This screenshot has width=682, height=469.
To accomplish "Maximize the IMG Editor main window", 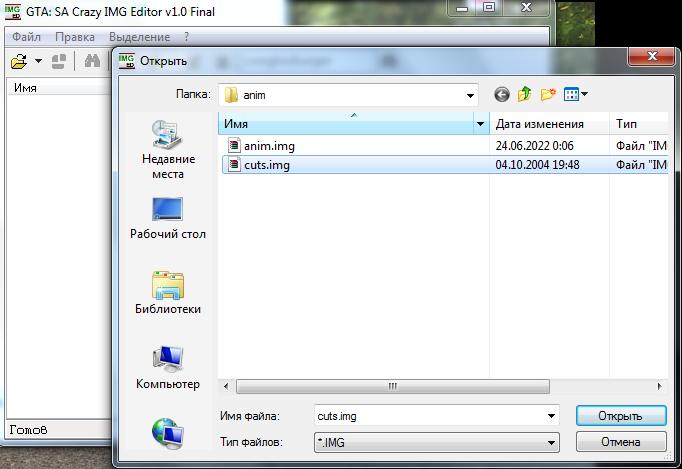I will click(489, 8).
